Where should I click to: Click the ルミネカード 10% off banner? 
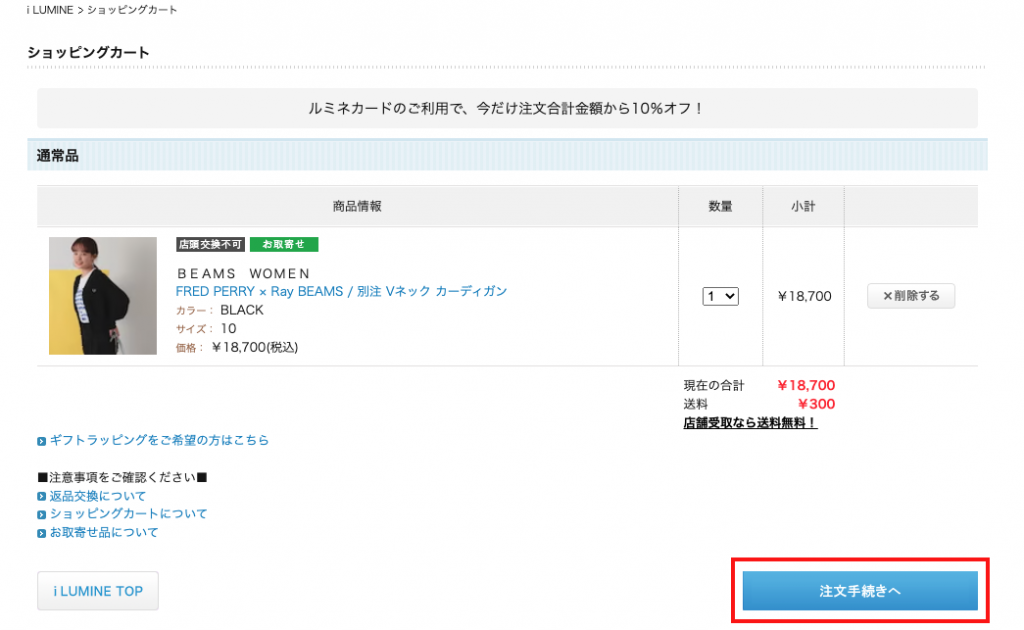[507, 108]
